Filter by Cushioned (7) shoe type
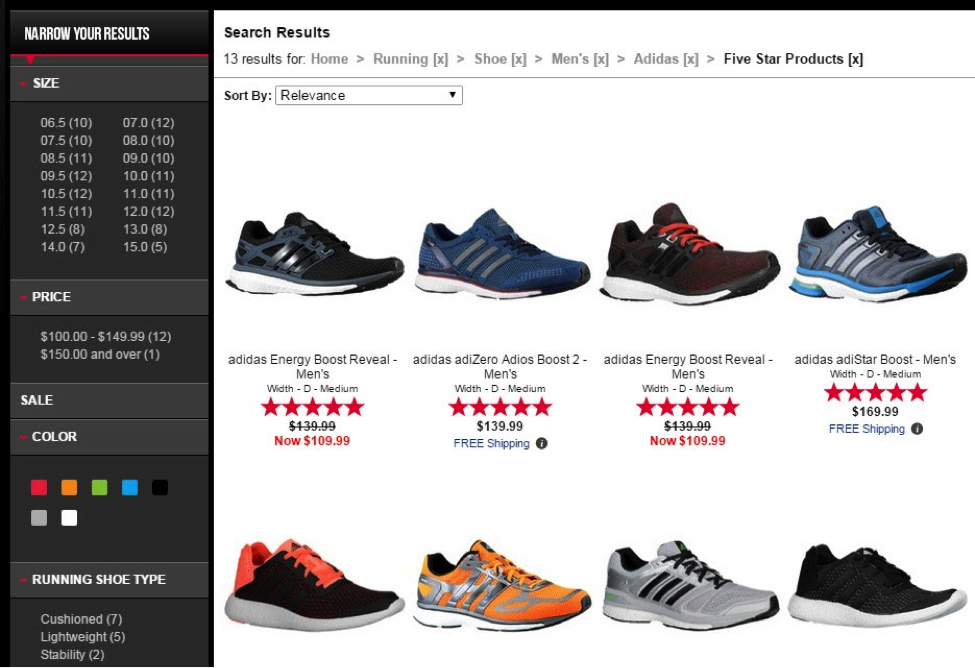 pyautogui.click(x=81, y=619)
